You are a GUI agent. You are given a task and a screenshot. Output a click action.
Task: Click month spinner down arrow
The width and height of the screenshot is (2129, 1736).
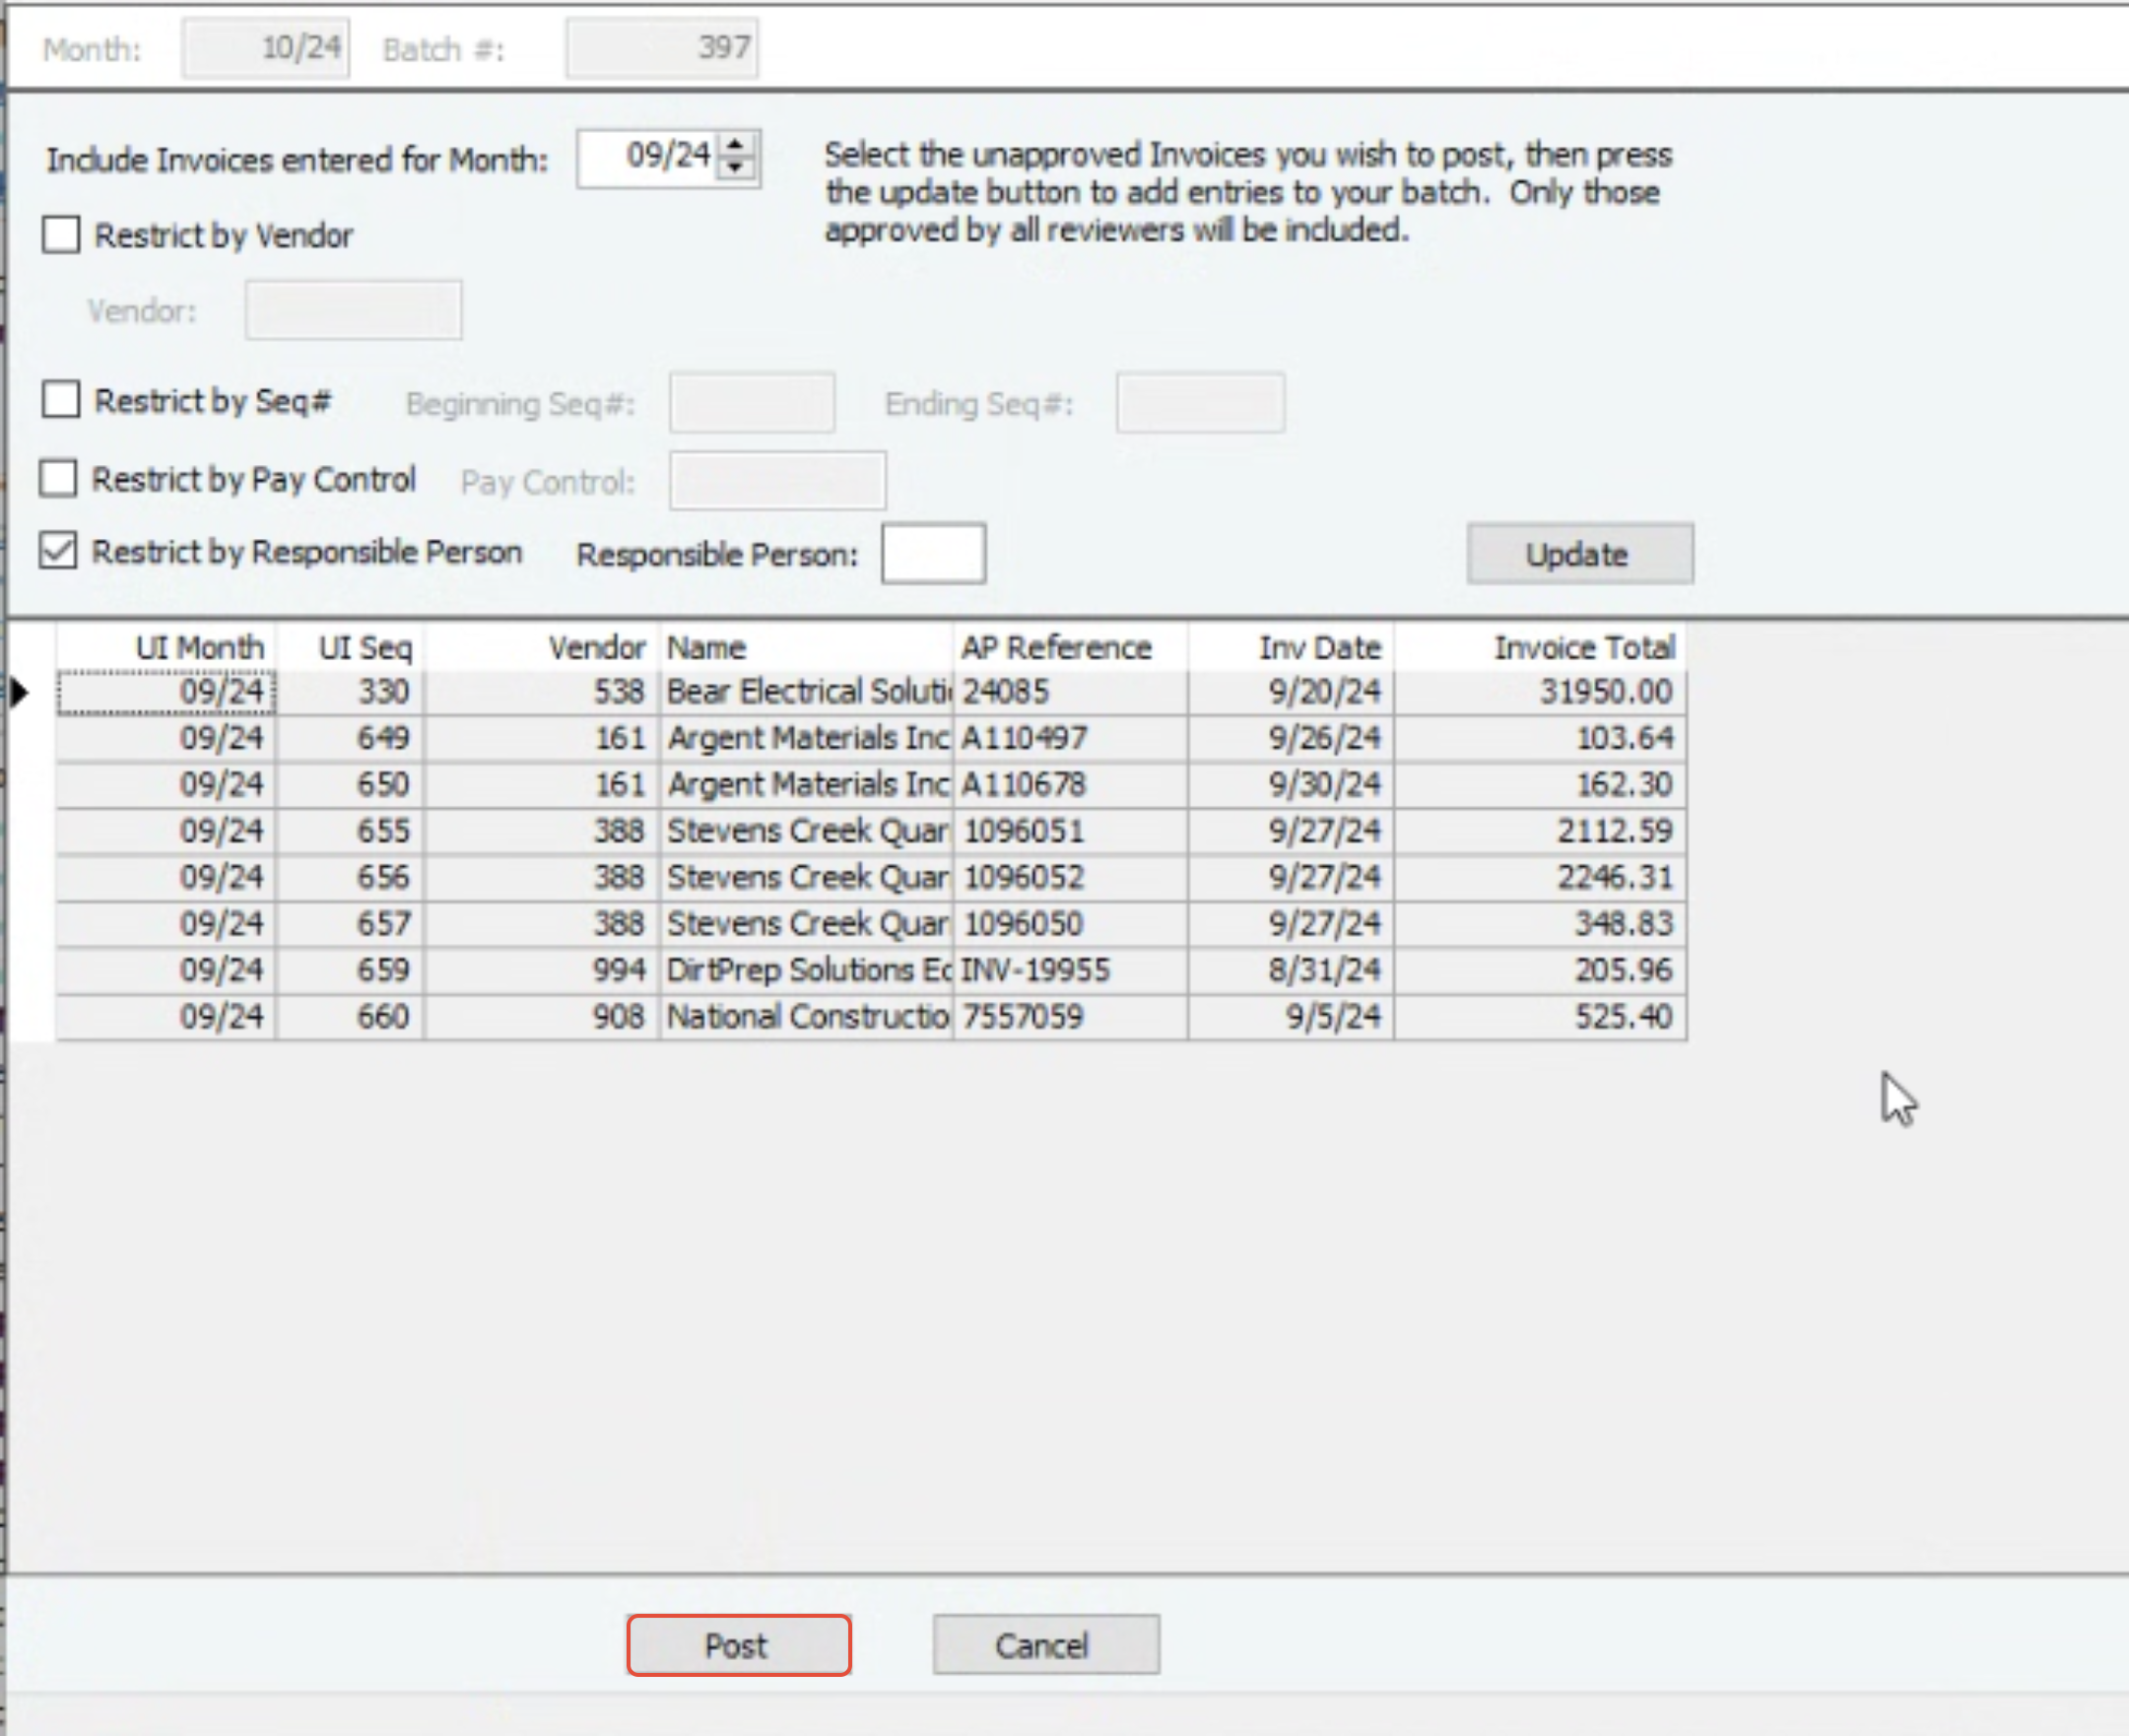(736, 169)
